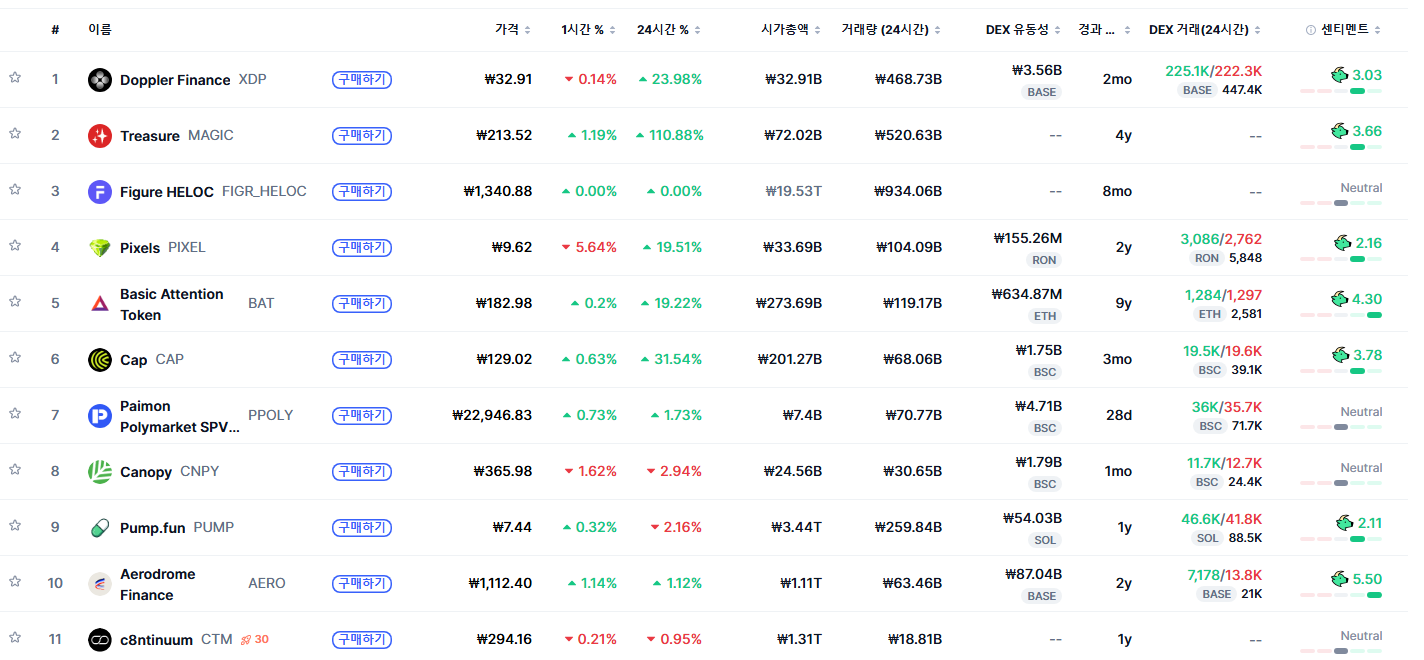The image size is (1424, 660).
Task: Click the Treasure MAGIC red logo
Action: click(99, 136)
